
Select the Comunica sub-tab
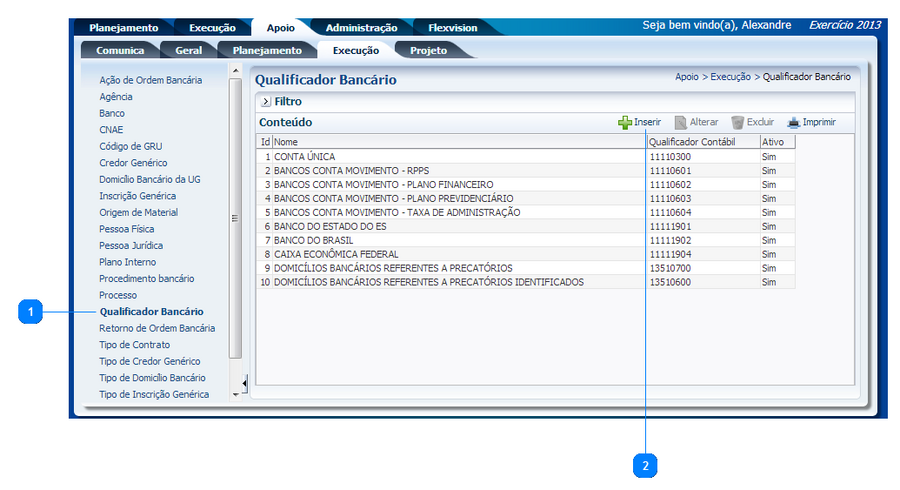pos(120,50)
